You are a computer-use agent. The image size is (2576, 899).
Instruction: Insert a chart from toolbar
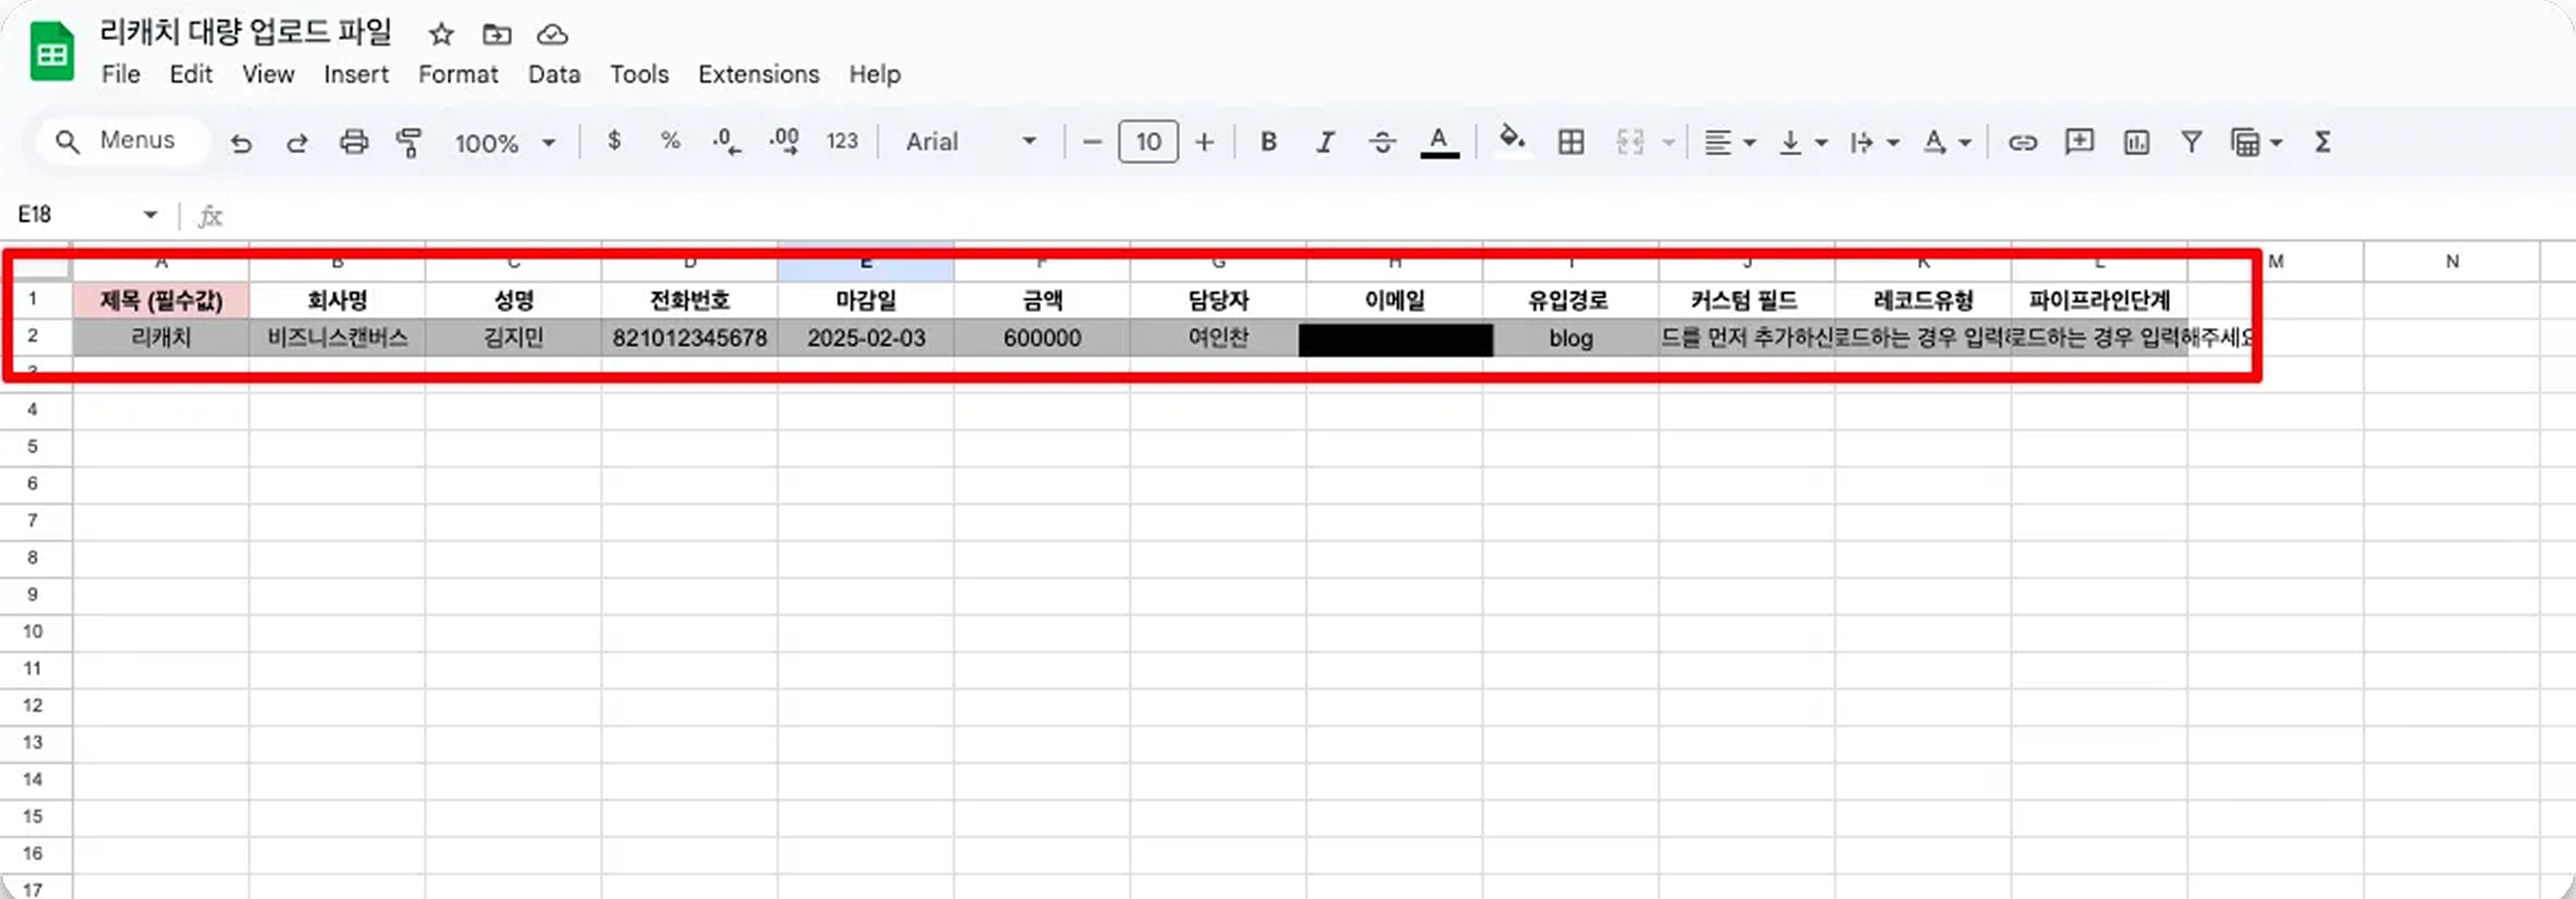pyautogui.click(x=2136, y=142)
